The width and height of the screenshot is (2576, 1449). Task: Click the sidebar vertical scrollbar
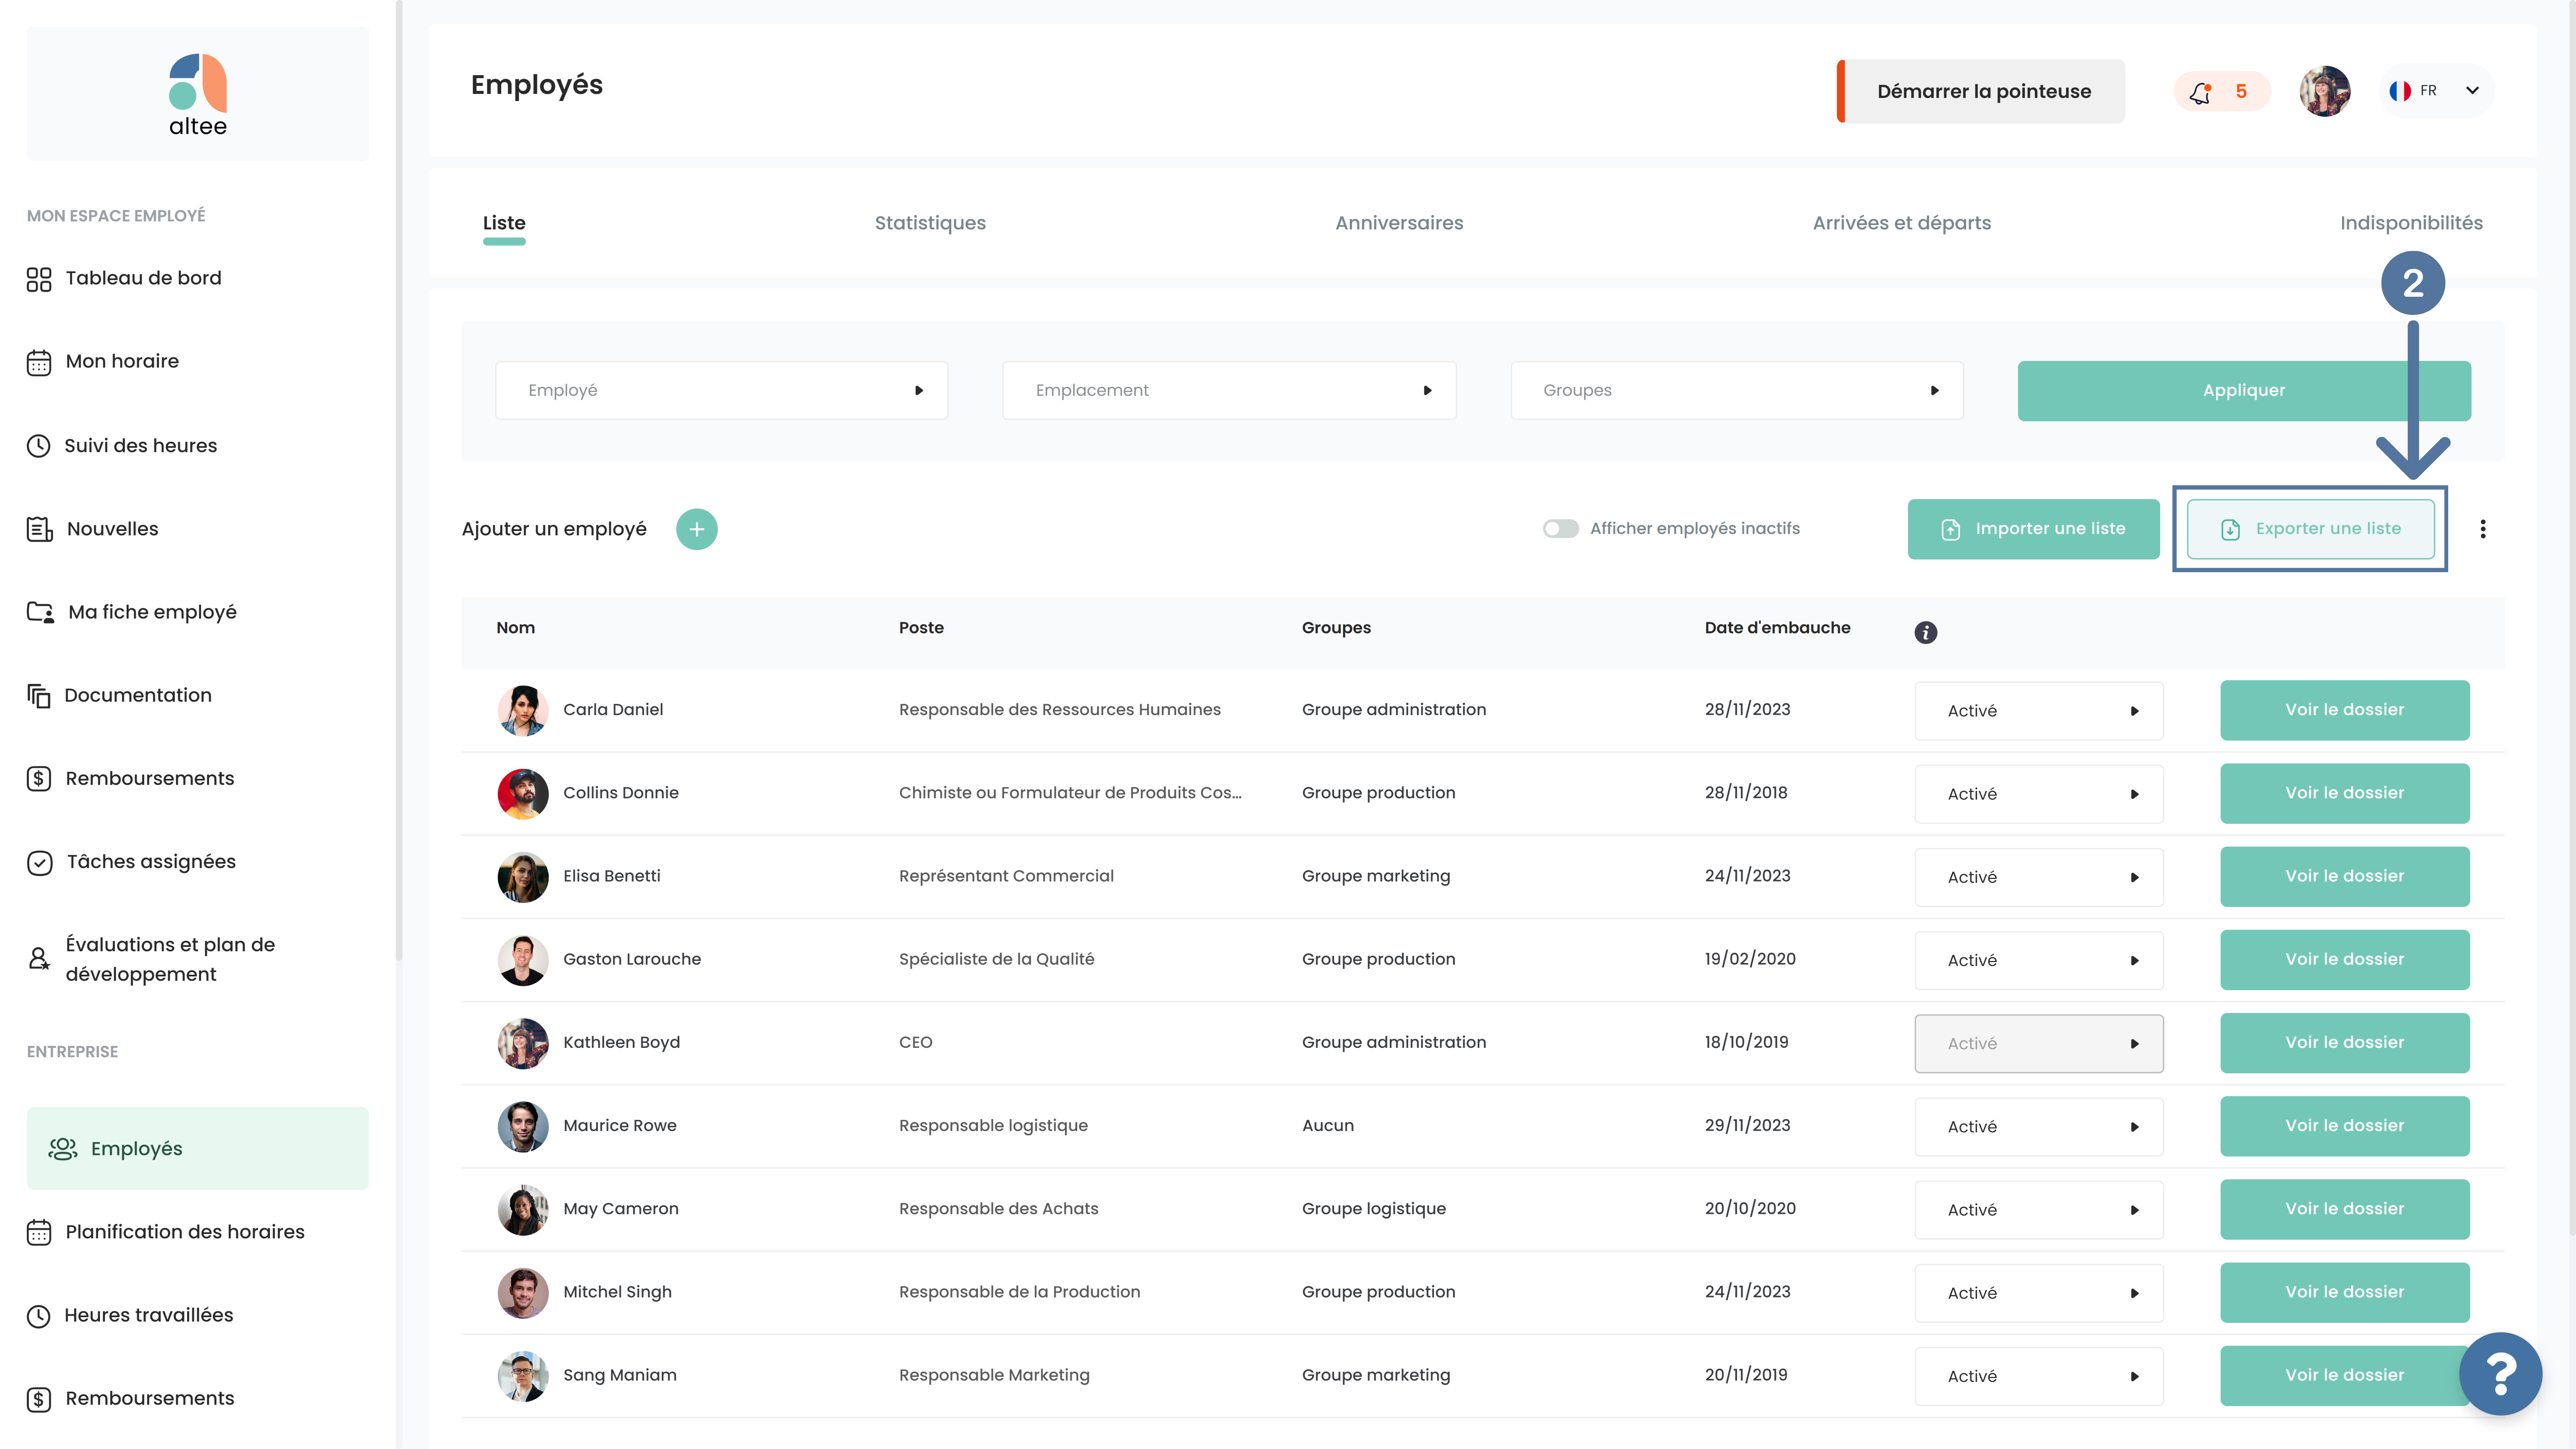pyautogui.click(x=399, y=480)
